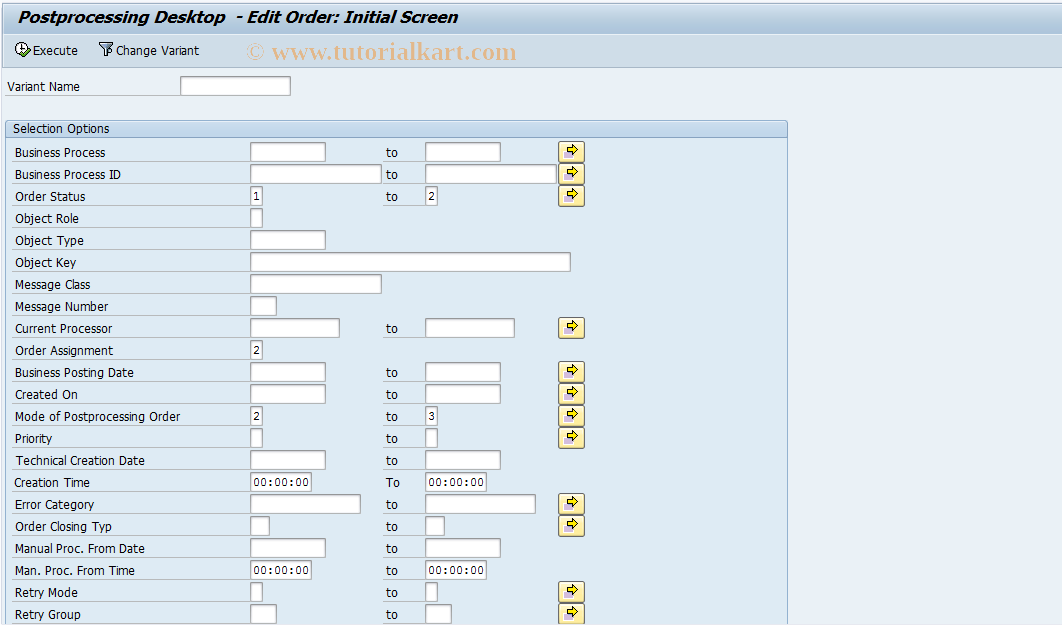Open multiple selection for Business Process
Screen dimensions: 1062x627
pos(571,151)
